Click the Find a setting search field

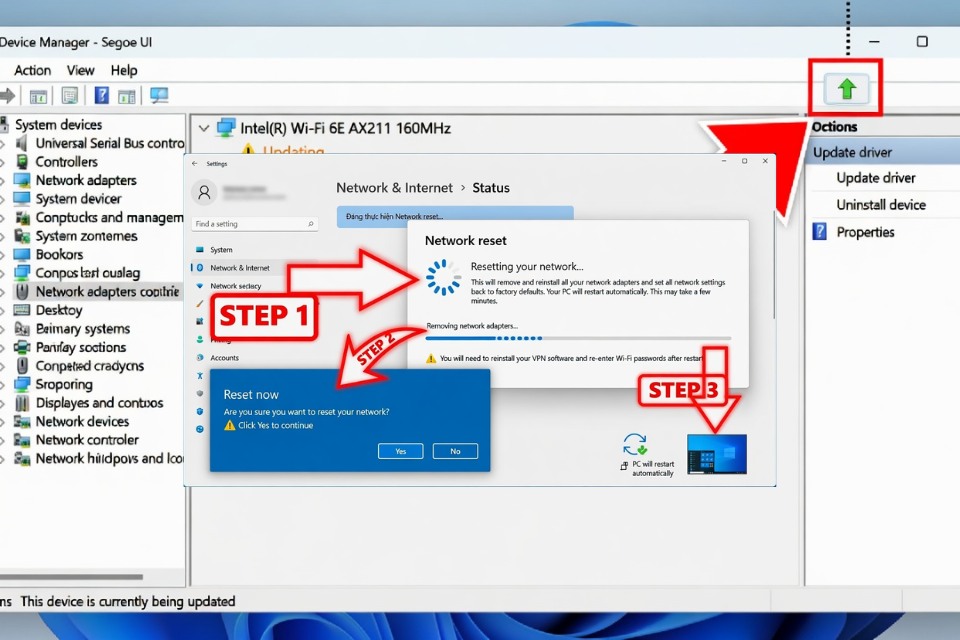pyautogui.click(x=254, y=224)
